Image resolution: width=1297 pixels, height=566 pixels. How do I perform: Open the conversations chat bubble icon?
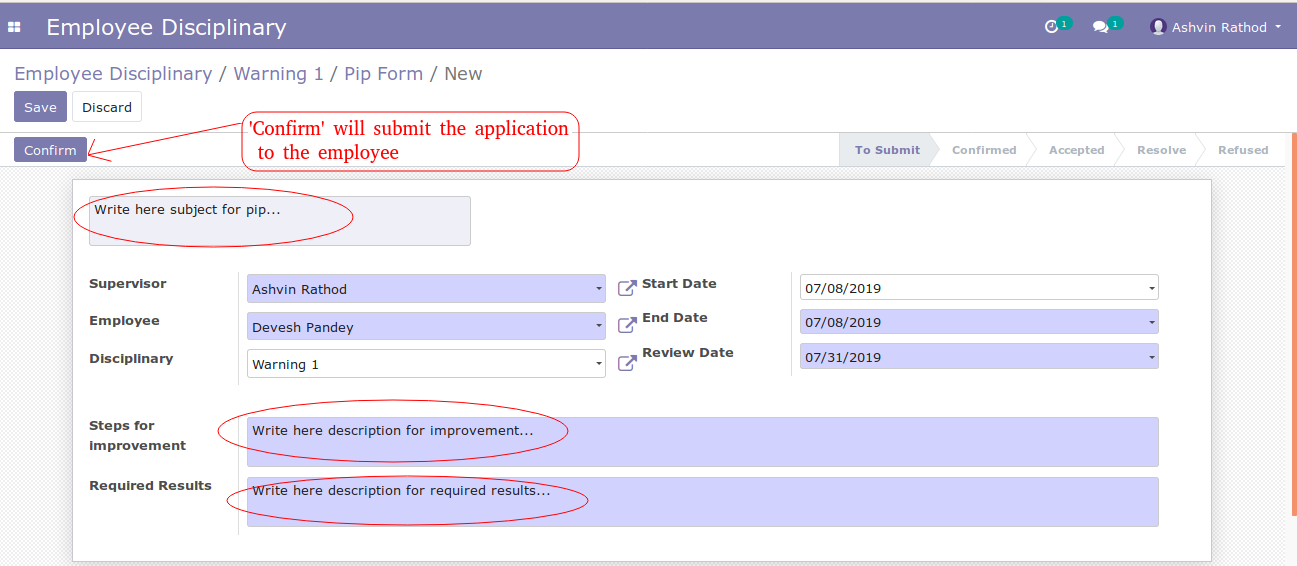(1100, 27)
